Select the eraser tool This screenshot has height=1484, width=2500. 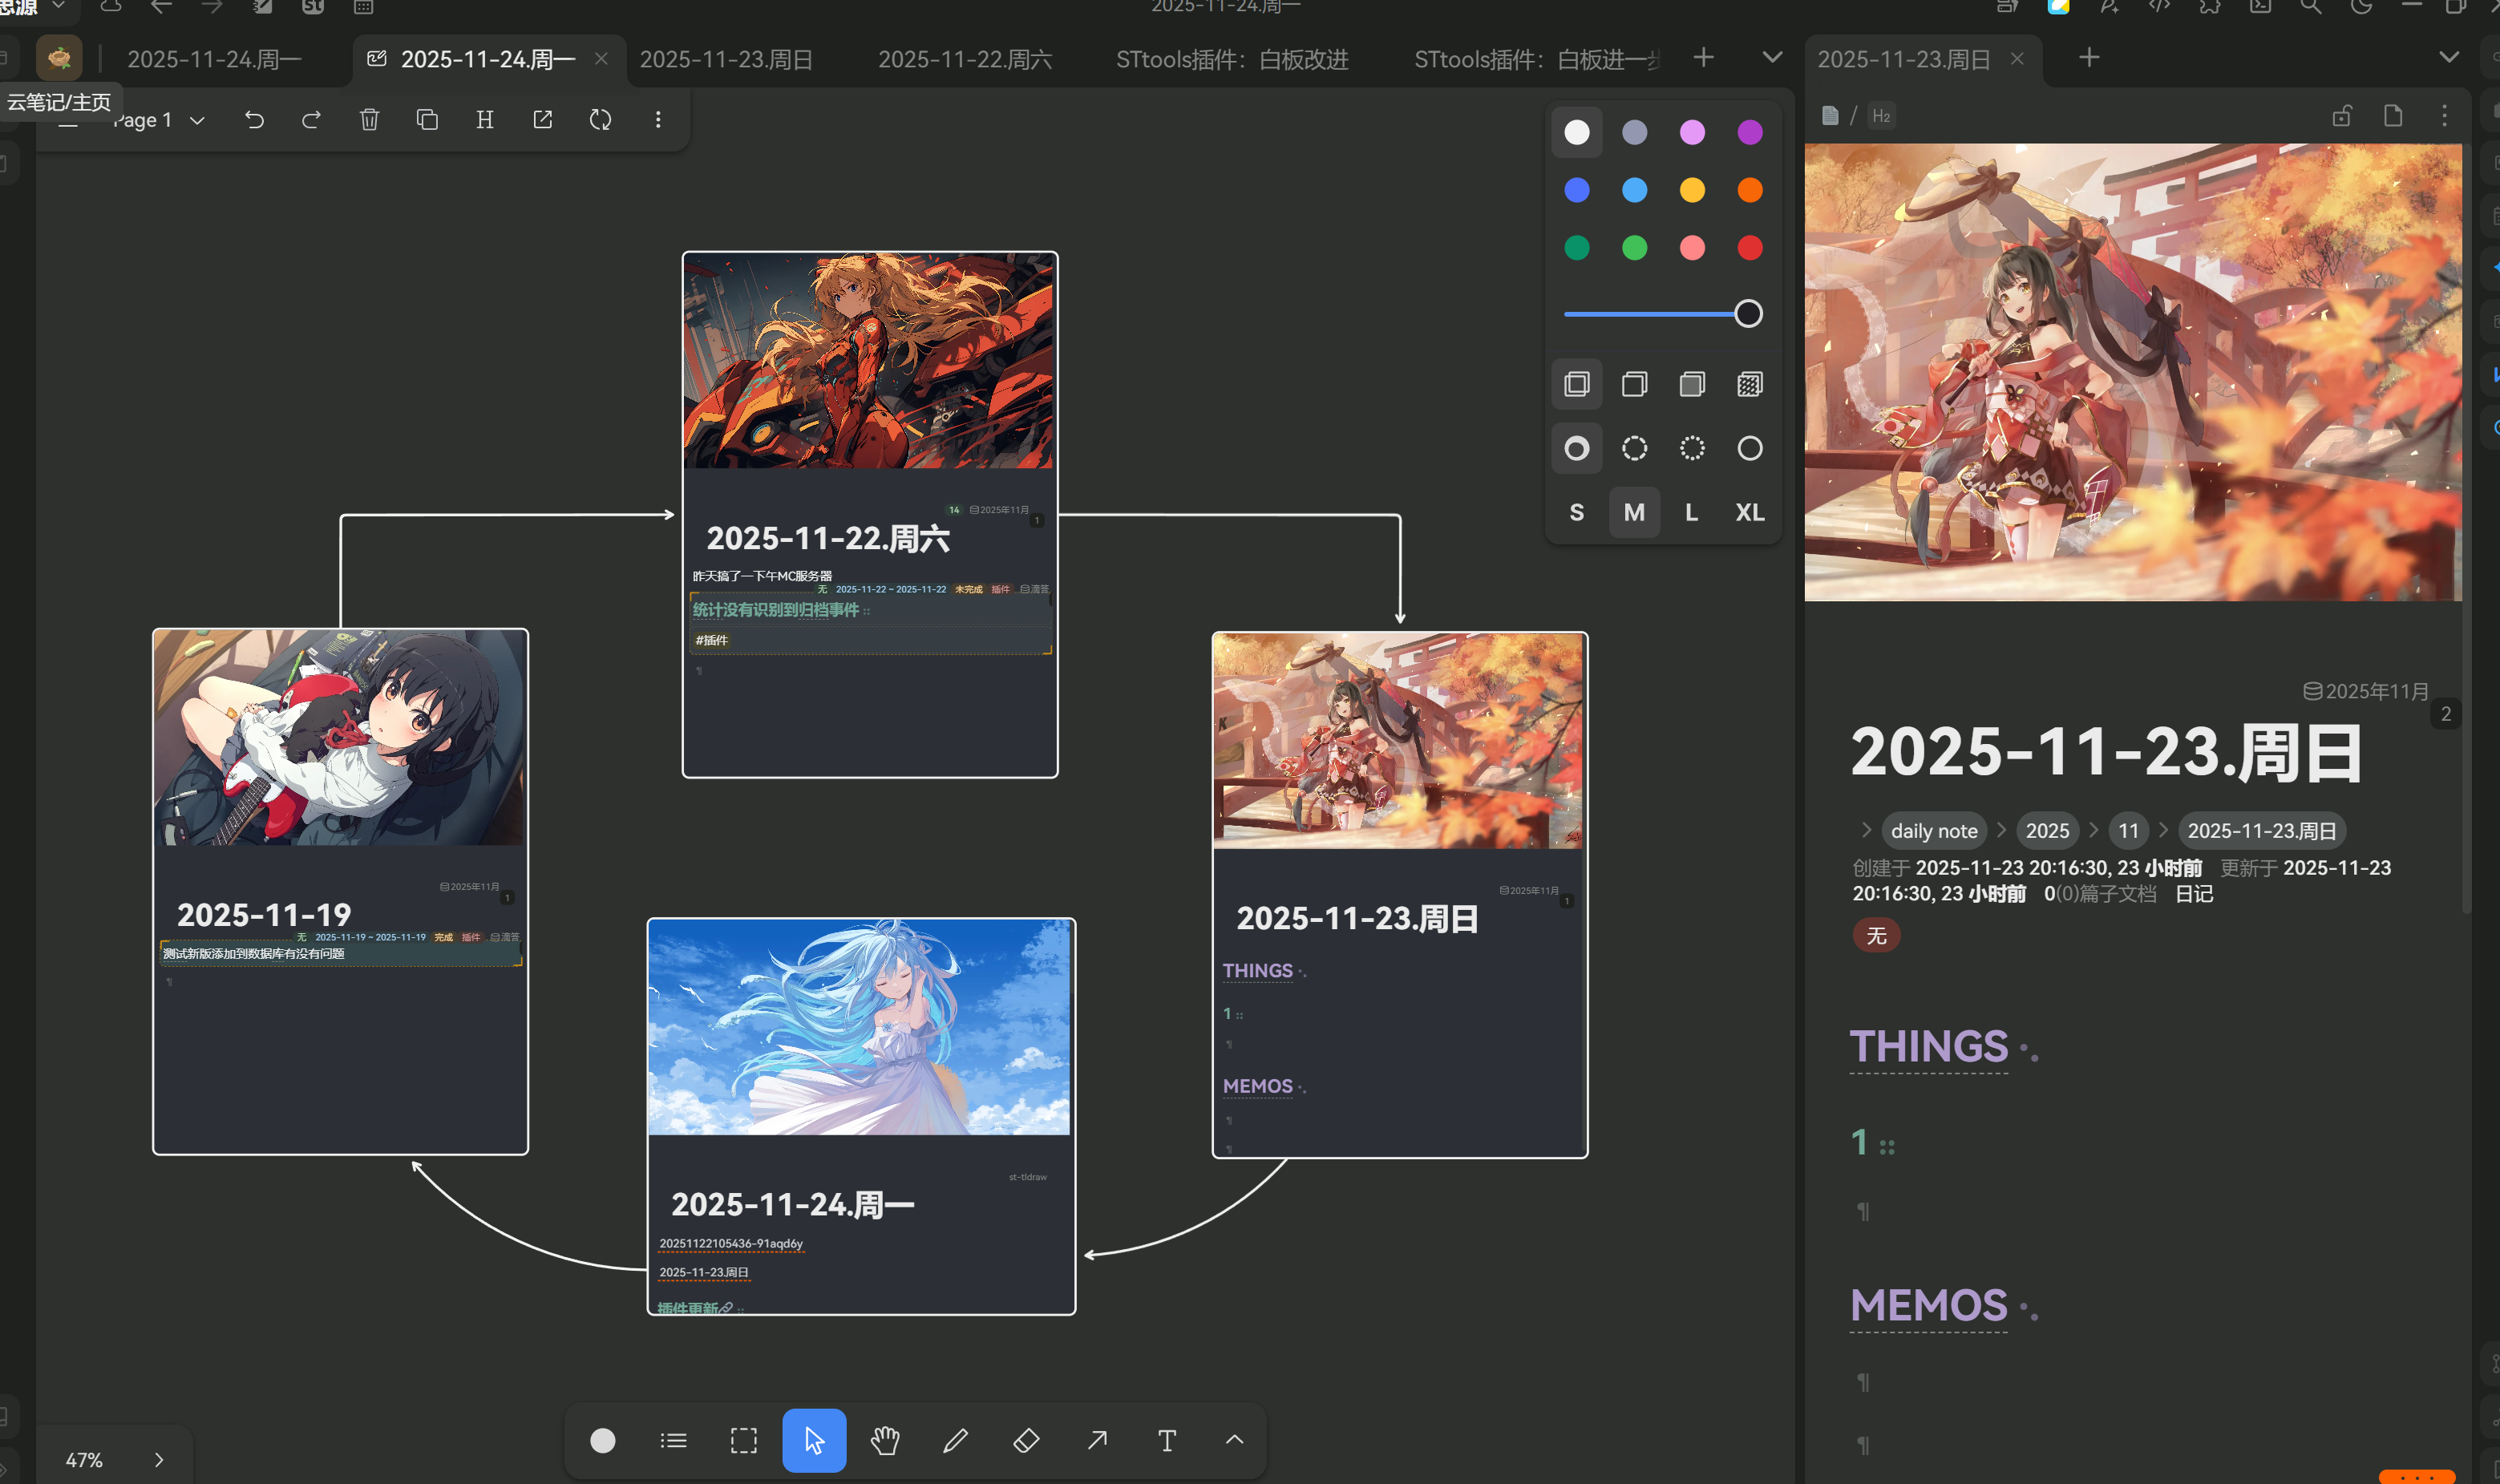pos(1026,1440)
